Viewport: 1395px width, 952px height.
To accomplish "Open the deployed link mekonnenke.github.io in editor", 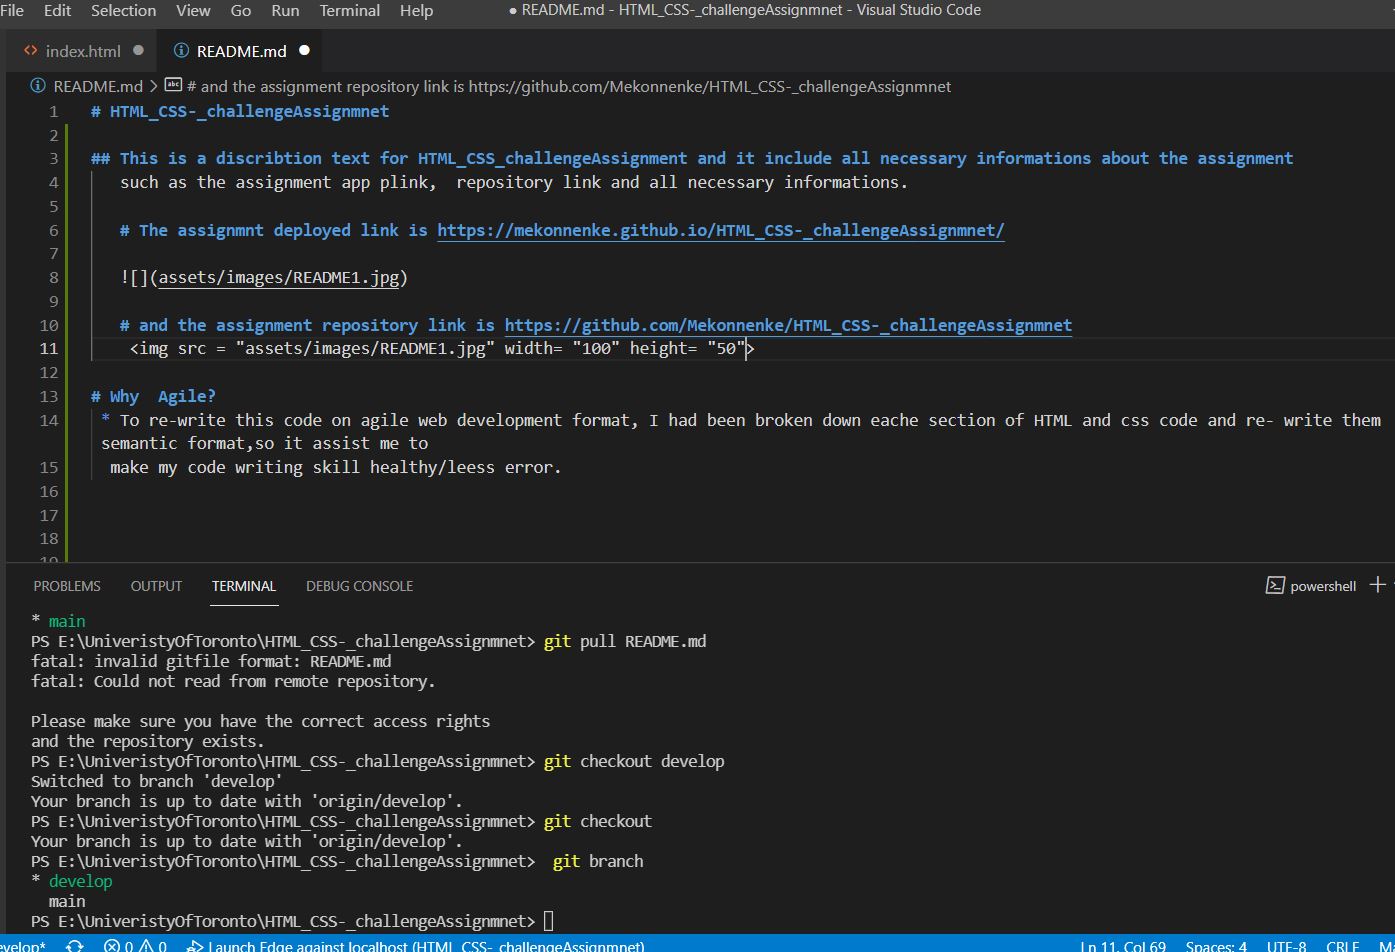I will tap(719, 230).
